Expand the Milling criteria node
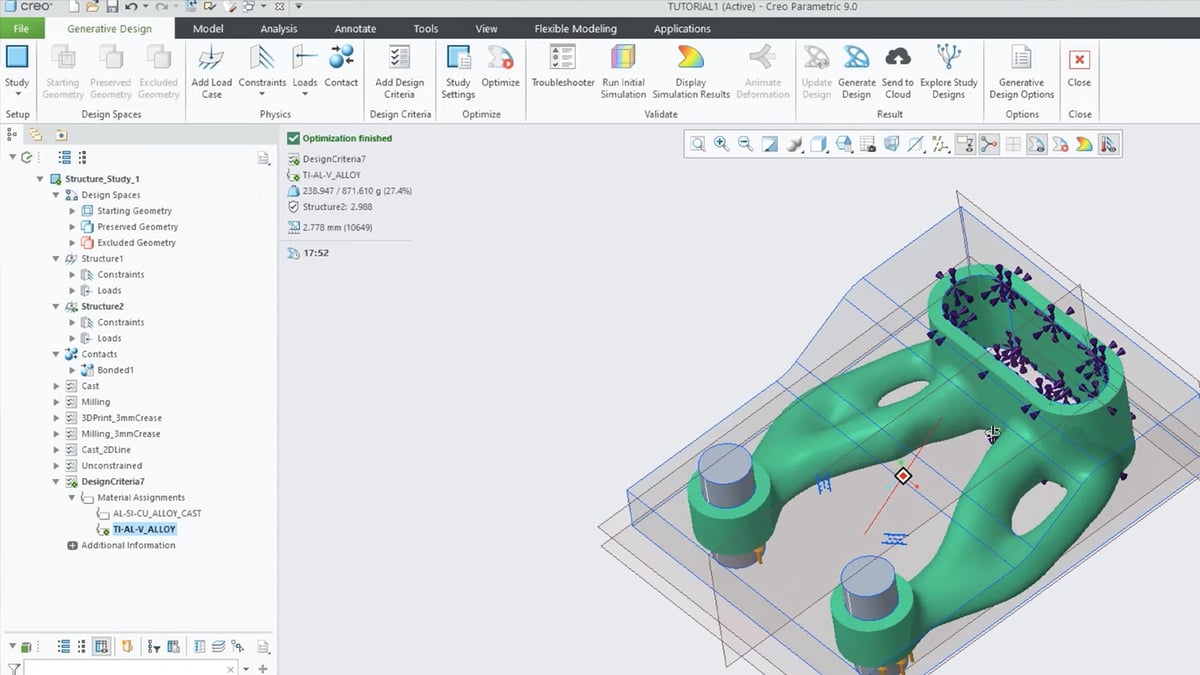Screen dimensions: 1200x675 point(56,402)
